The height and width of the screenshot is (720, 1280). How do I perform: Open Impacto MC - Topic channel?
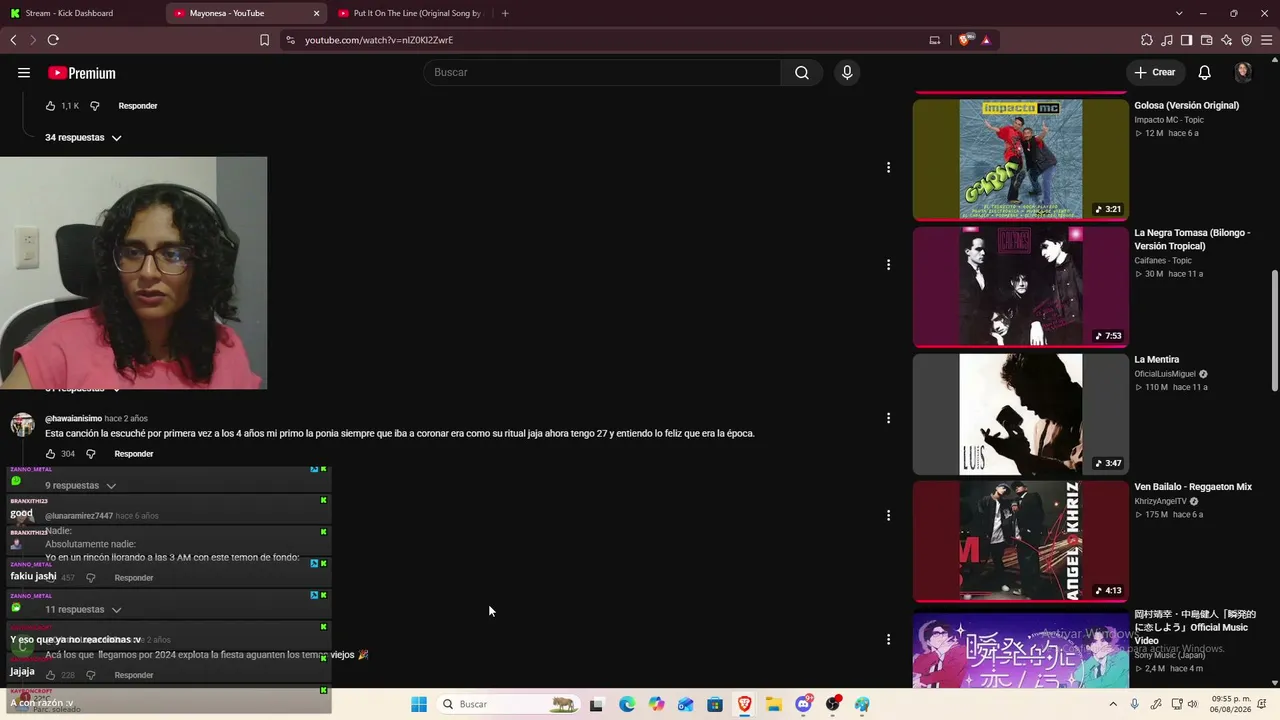[1171, 120]
